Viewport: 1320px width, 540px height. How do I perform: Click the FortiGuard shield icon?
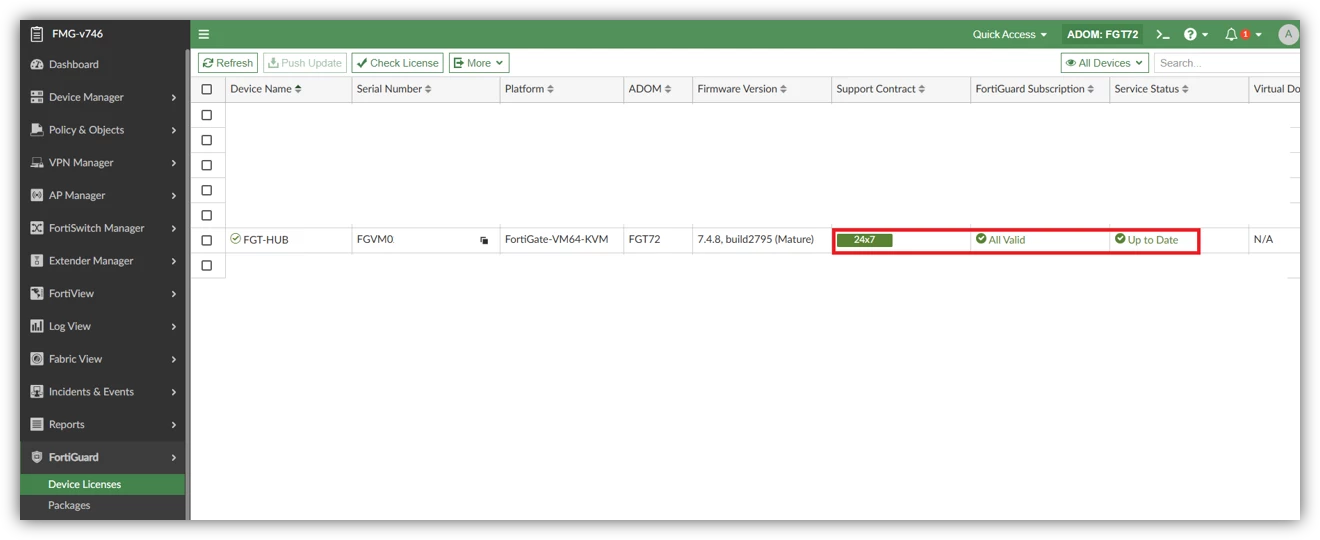click(37, 457)
